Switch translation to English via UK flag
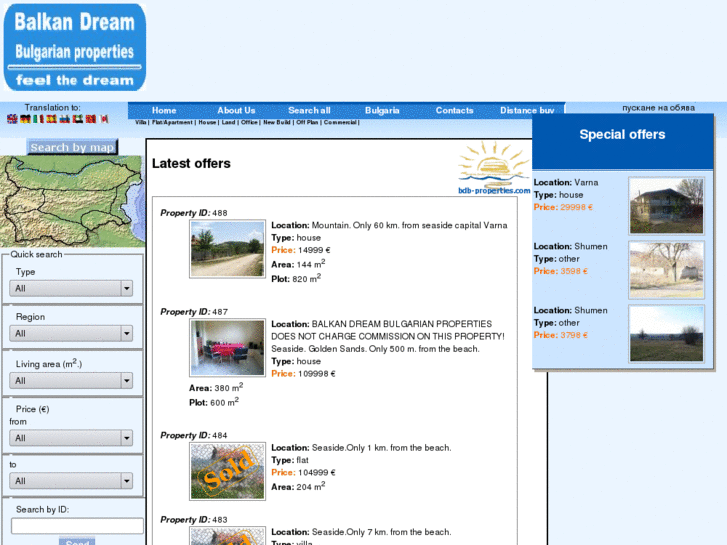The width and height of the screenshot is (727, 545). pyautogui.click(x=13, y=119)
